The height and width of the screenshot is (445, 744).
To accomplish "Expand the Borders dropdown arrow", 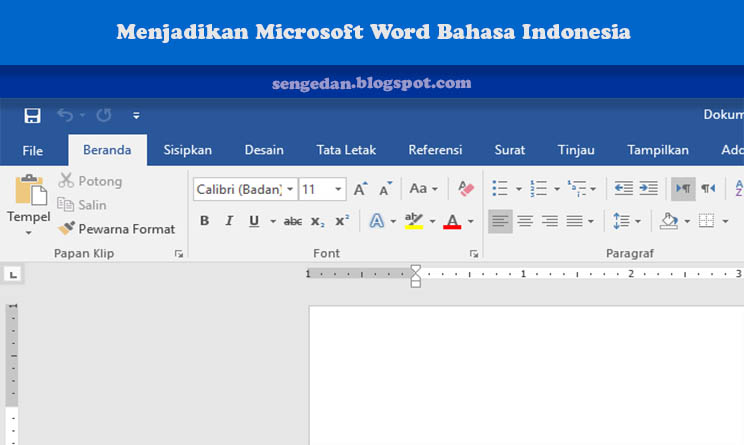I will coord(725,221).
